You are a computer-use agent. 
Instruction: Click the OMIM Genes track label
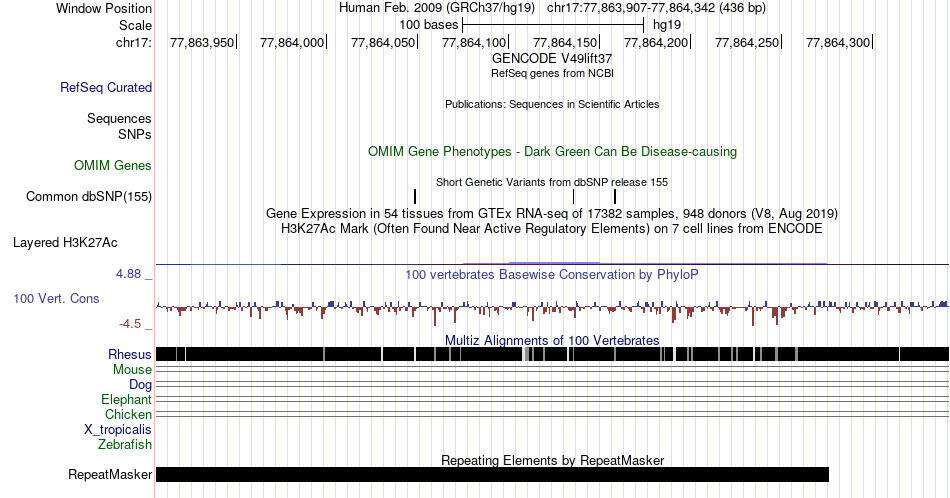pos(113,165)
